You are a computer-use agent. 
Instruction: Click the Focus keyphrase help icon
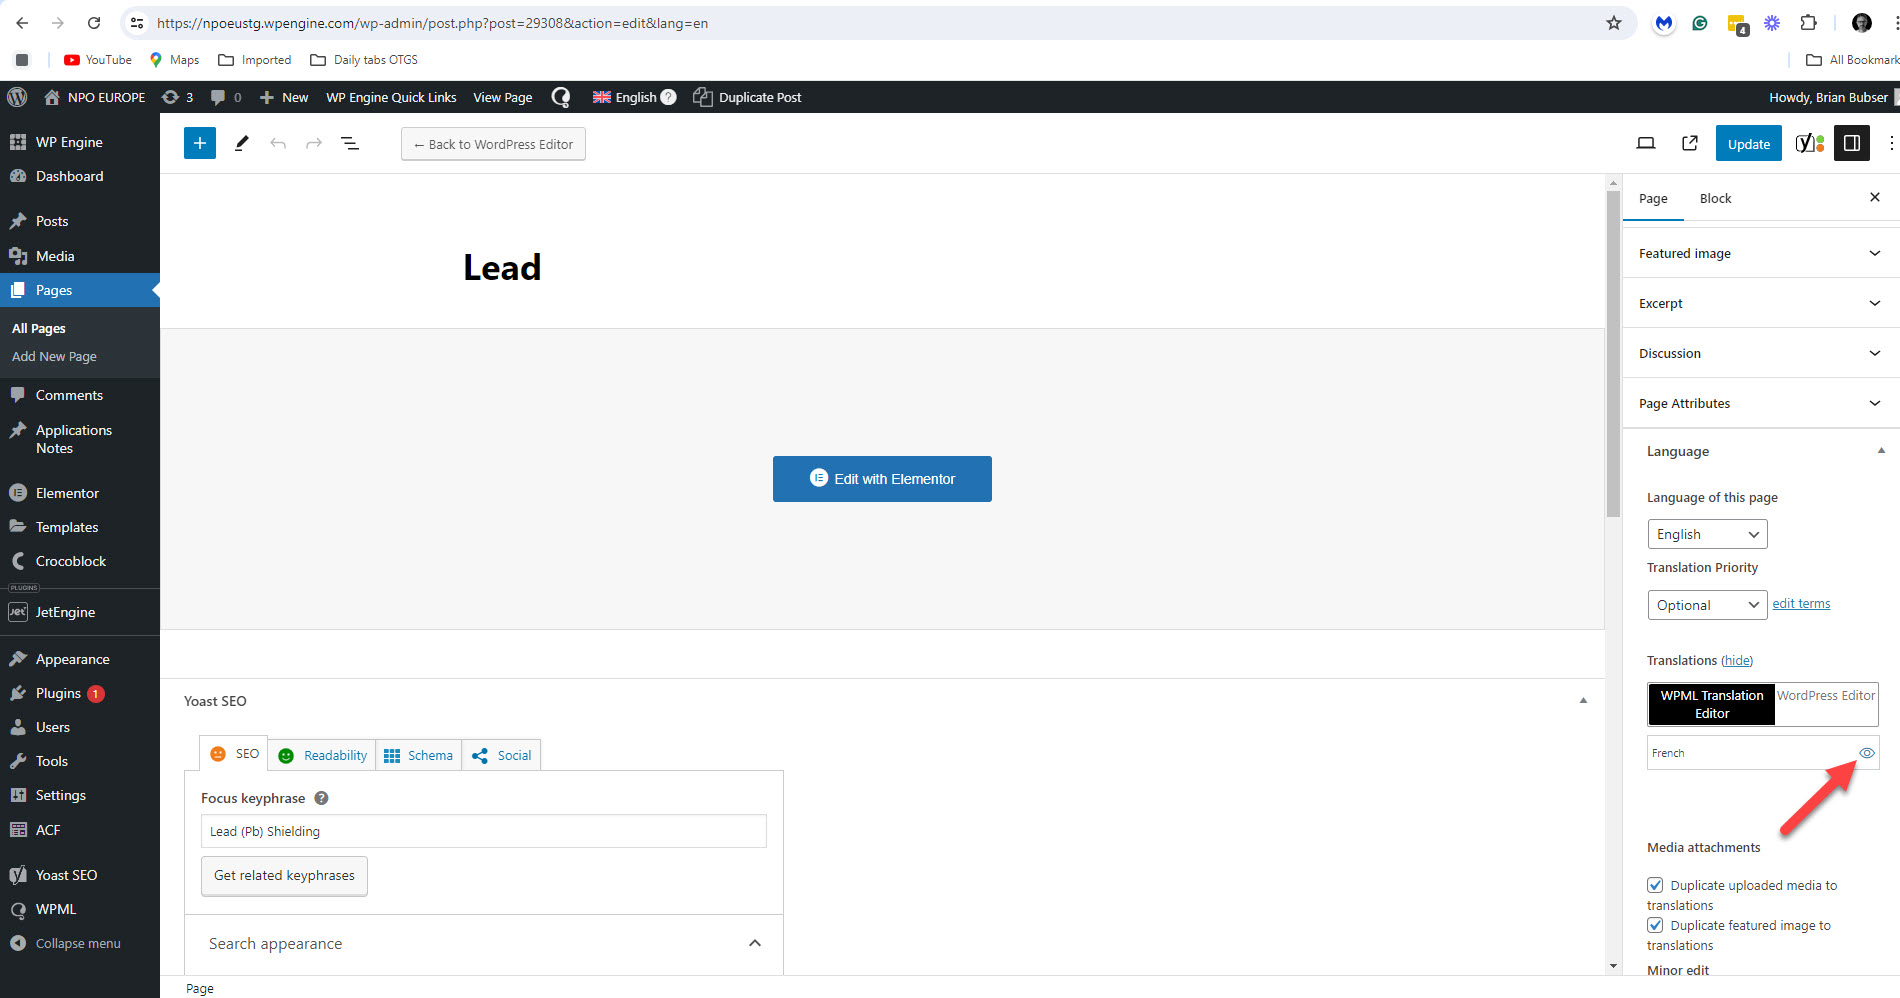click(321, 798)
